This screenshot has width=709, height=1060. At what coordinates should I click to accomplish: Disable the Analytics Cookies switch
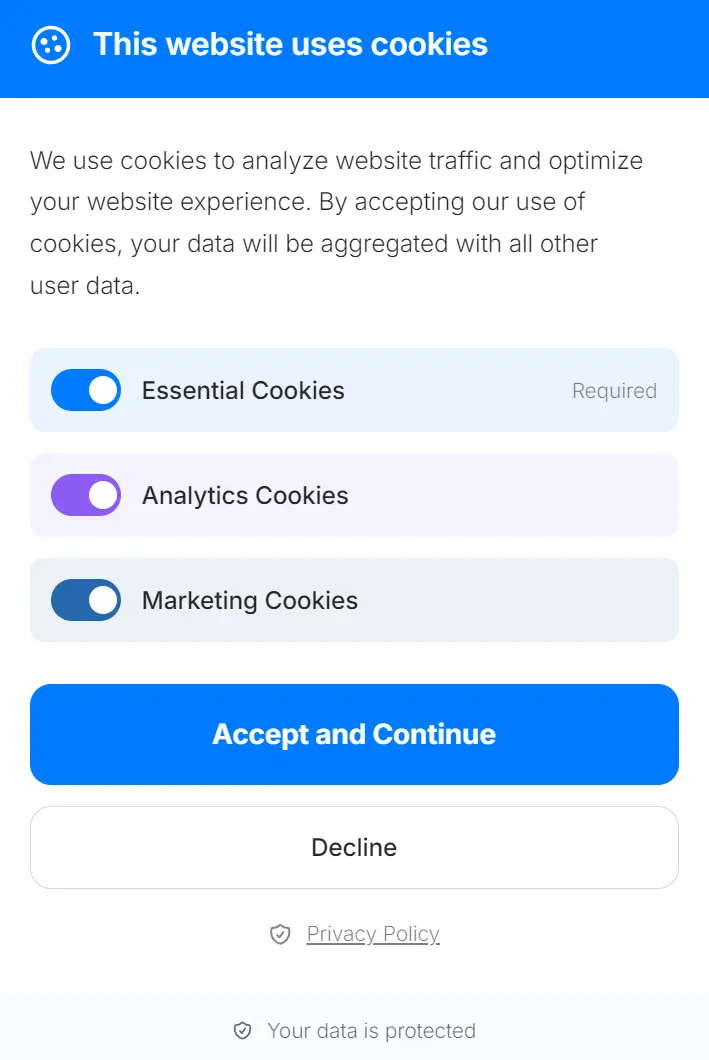pos(86,495)
